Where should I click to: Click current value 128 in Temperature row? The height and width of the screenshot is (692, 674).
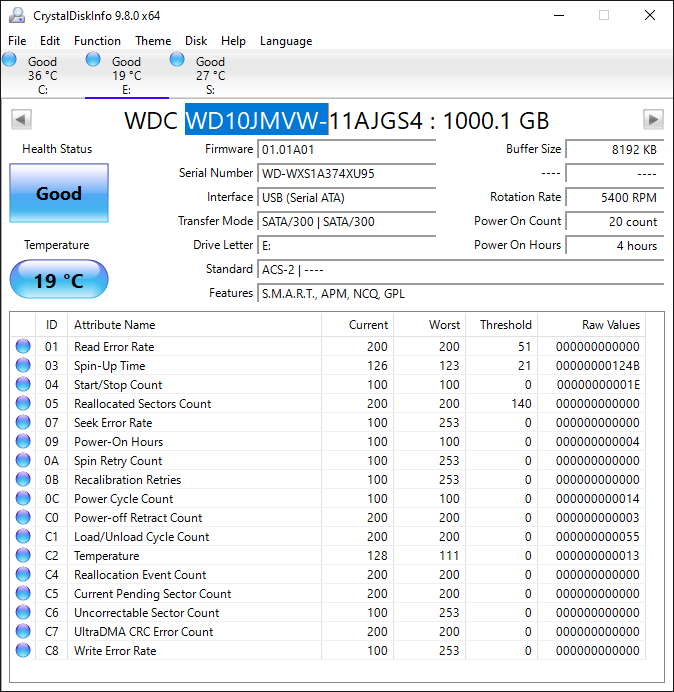click(x=377, y=556)
